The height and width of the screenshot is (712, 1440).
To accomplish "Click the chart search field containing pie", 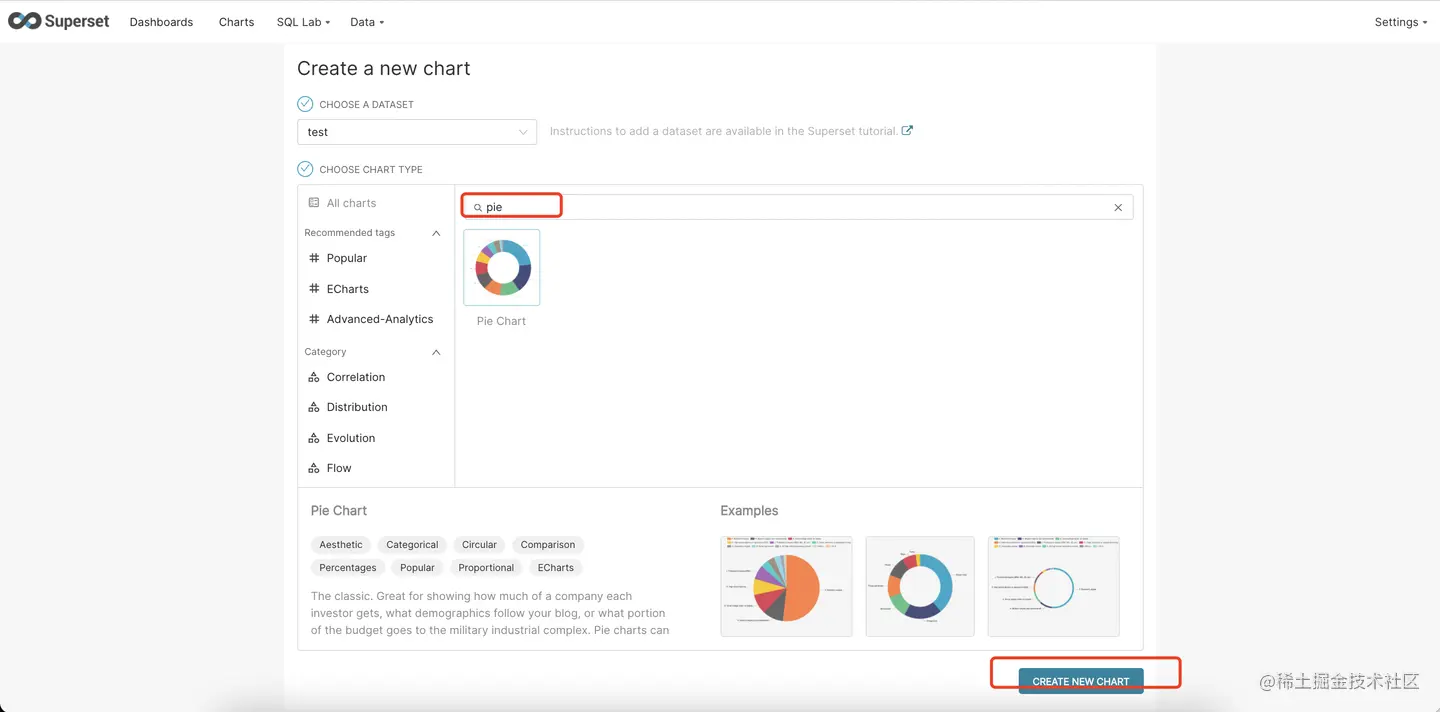I will (797, 207).
